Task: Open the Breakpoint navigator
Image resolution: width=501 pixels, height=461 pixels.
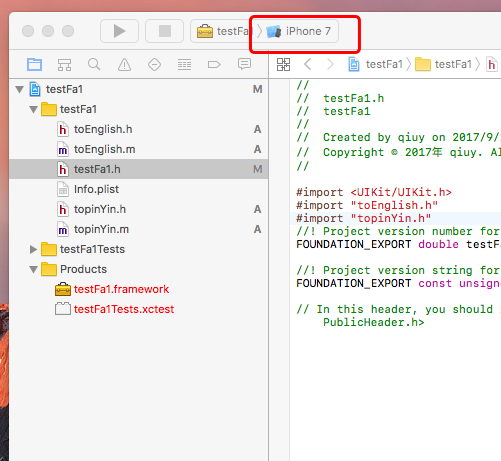Action: pos(214,64)
